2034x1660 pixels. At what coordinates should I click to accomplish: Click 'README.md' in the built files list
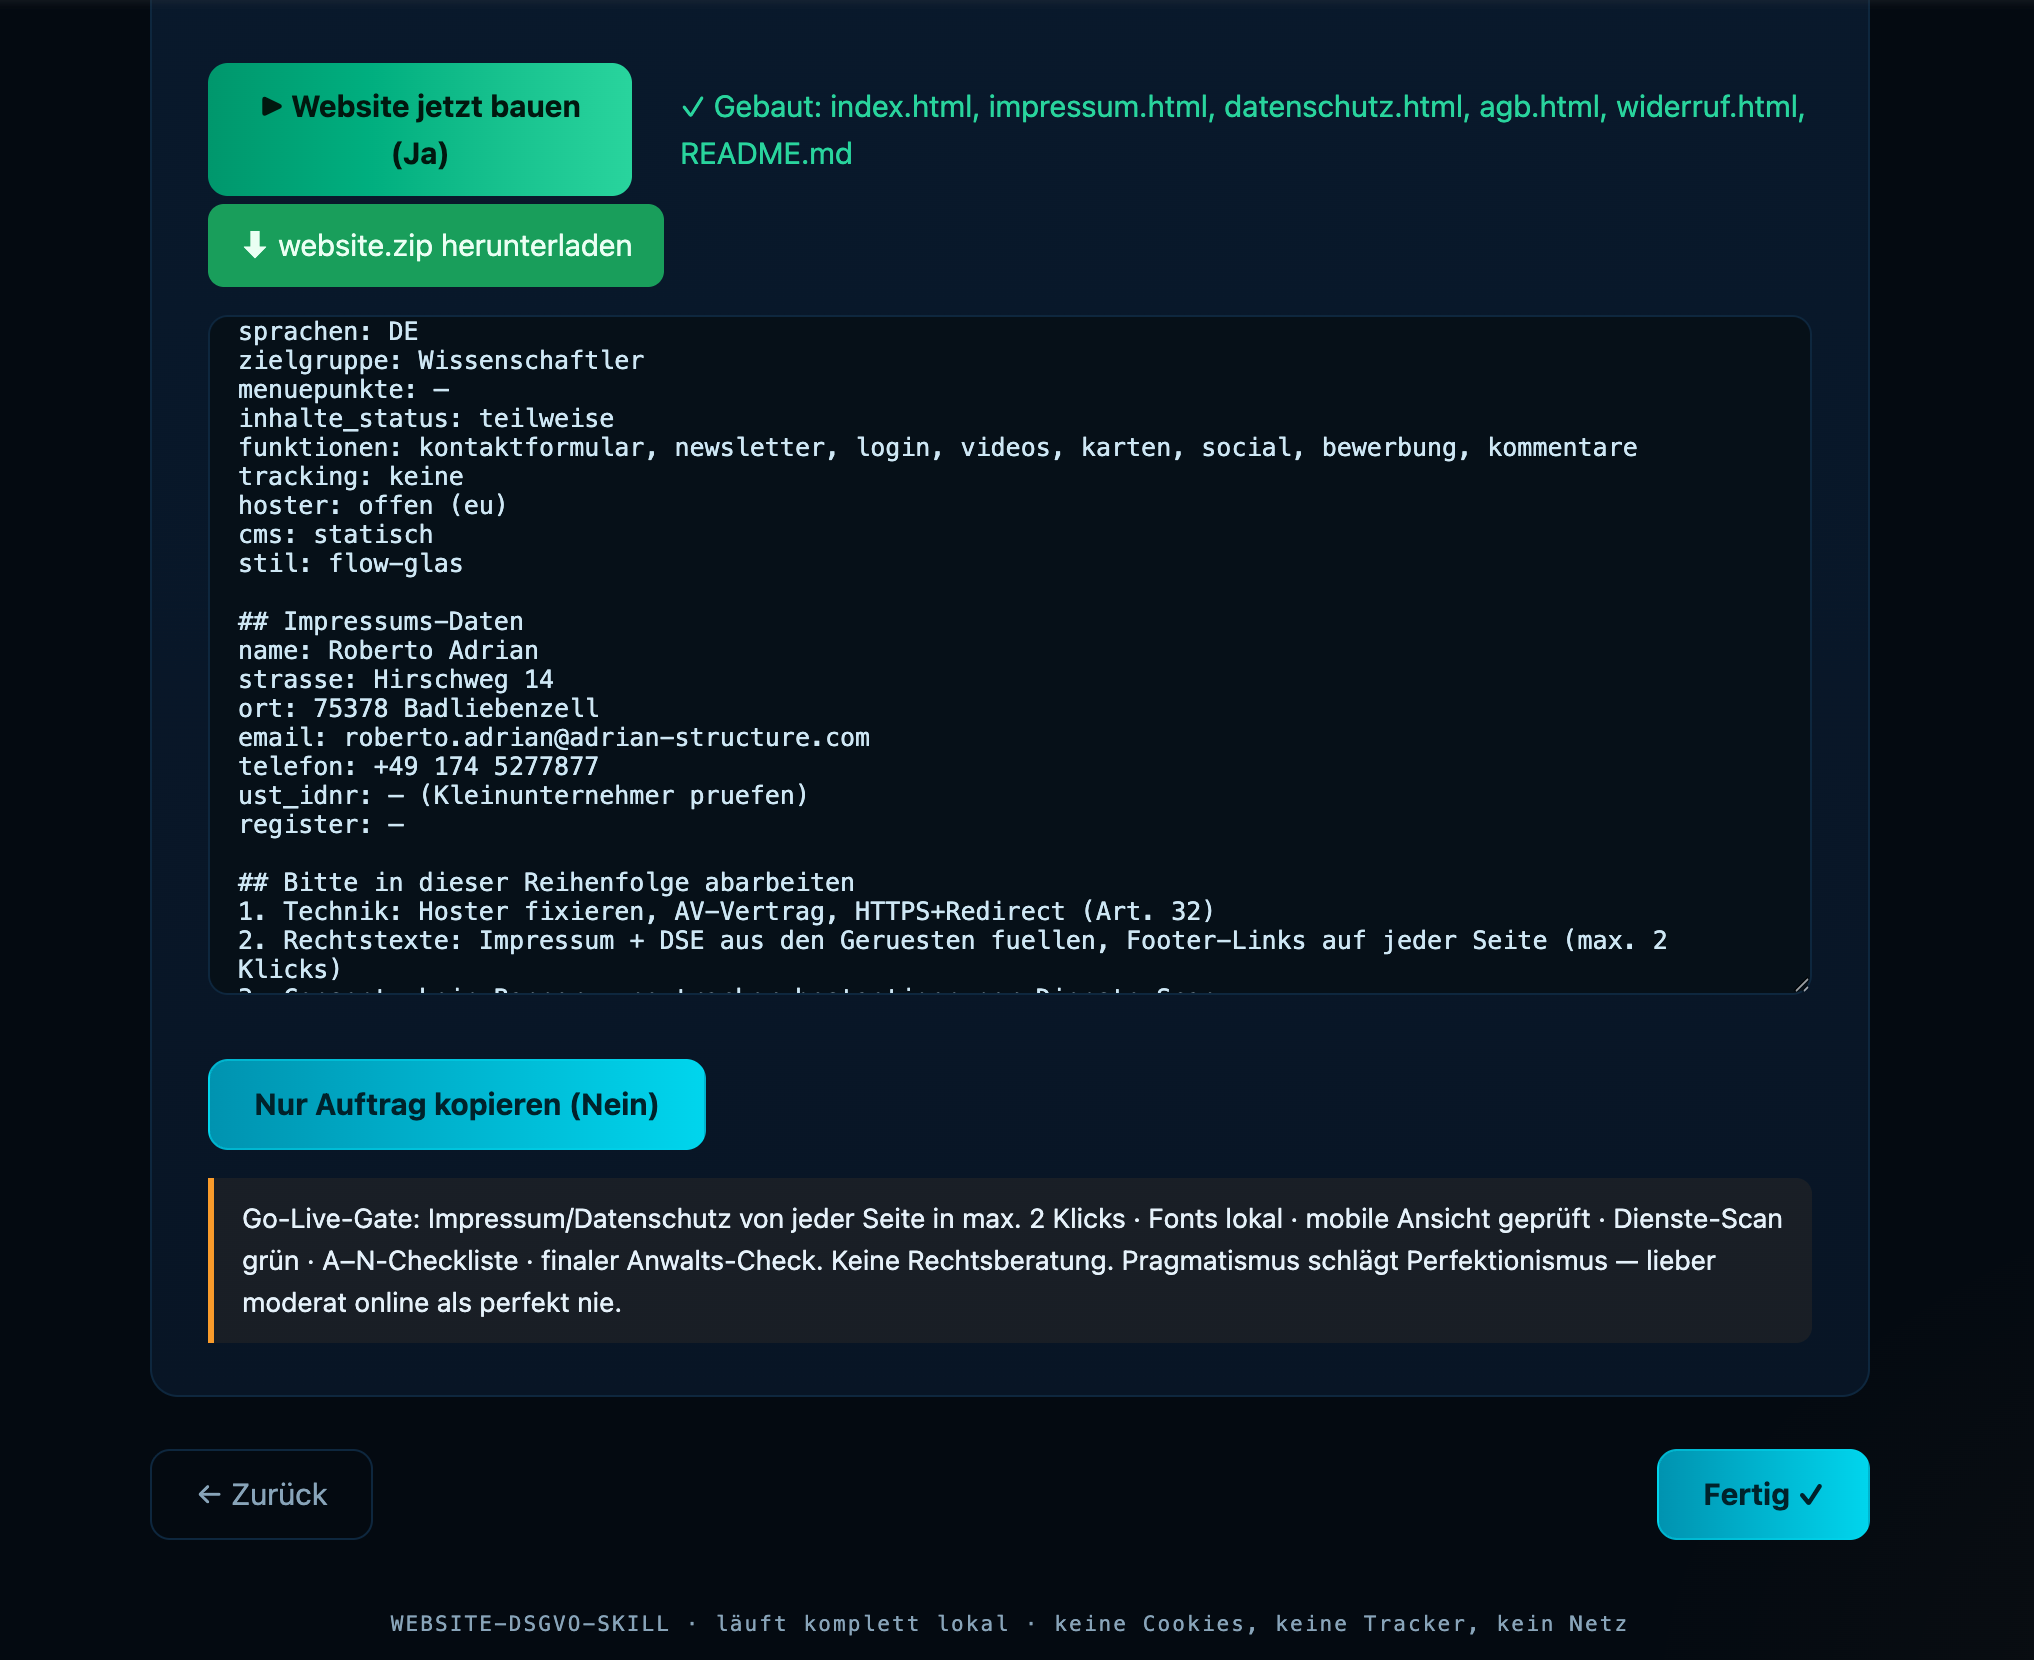click(x=766, y=154)
